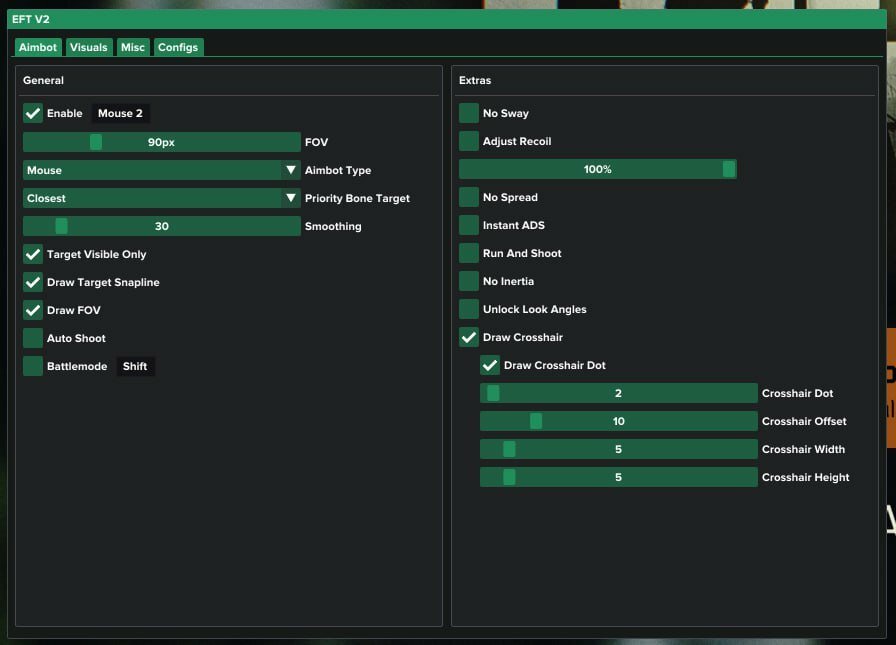Uncheck Target Visible Only
This screenshot has height=645, width=896.
(x=33, y=254)
